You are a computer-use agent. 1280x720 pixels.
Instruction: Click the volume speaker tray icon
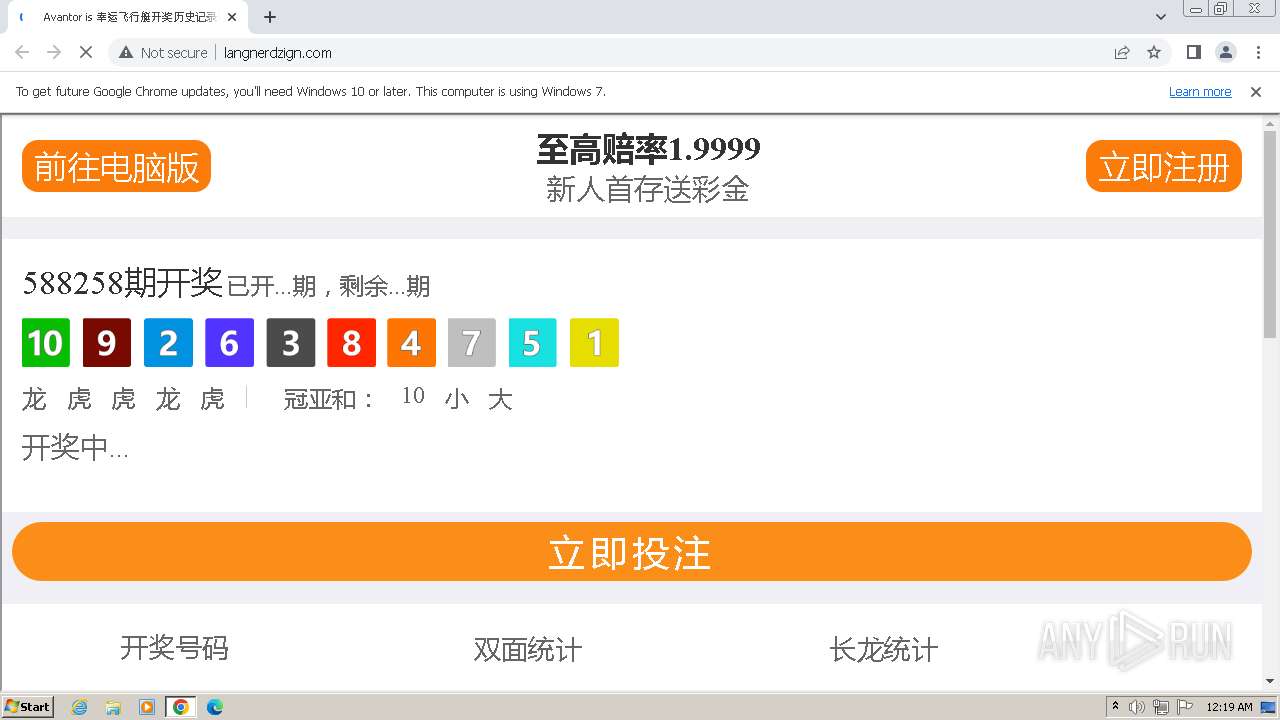pyautogui.click(x=1137, y=707)
